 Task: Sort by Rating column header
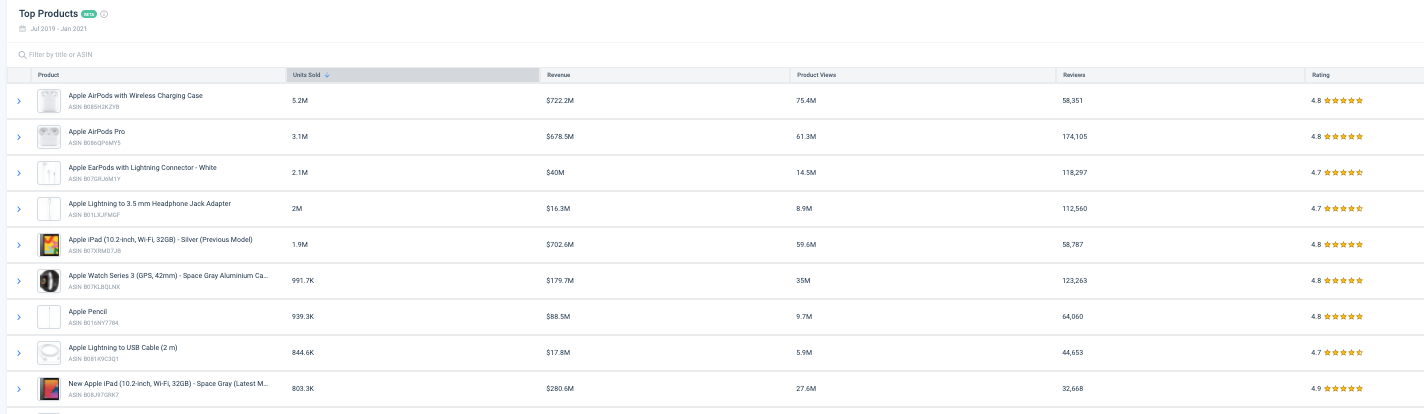click(1364, 75)
